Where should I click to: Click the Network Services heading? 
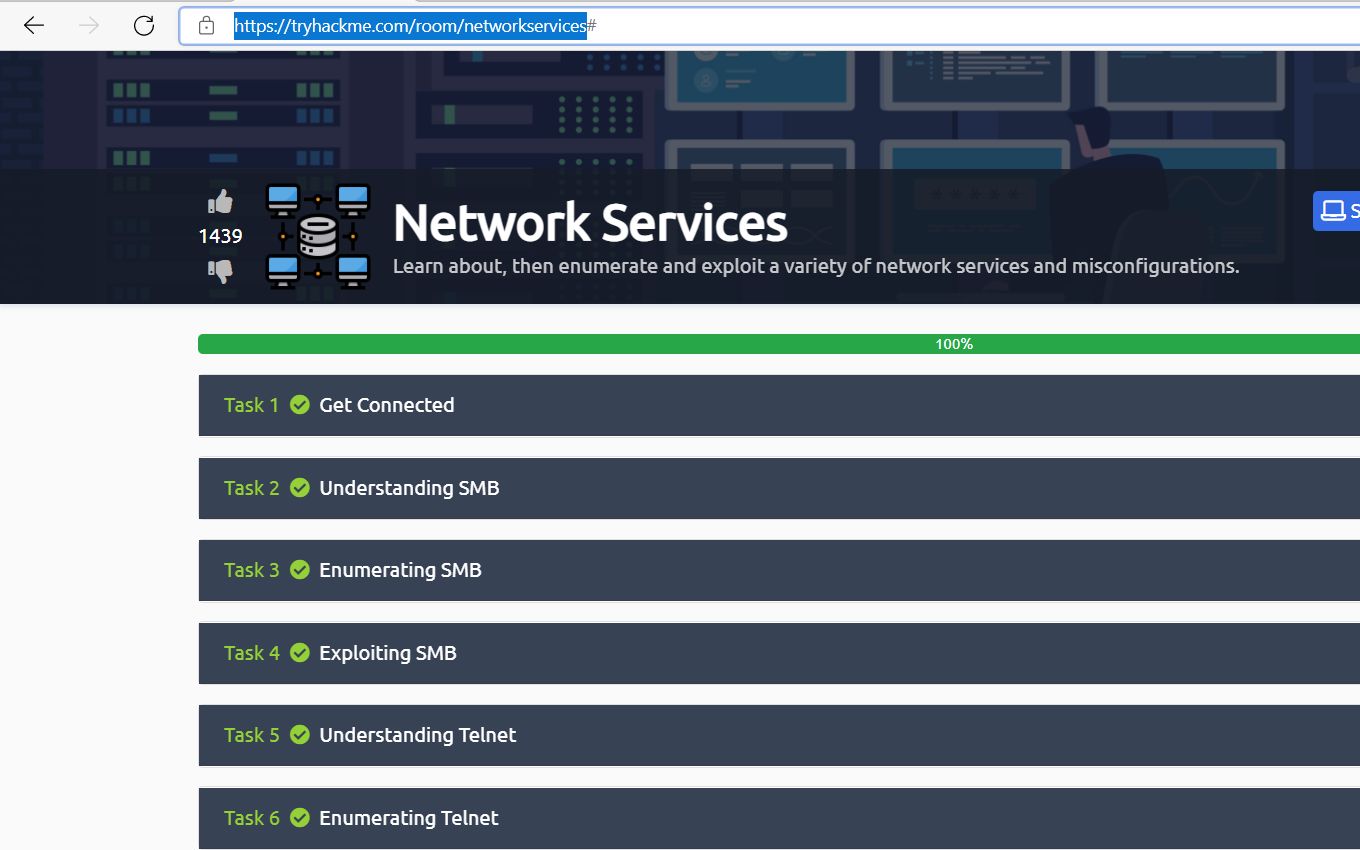click(x=590, y=222)
